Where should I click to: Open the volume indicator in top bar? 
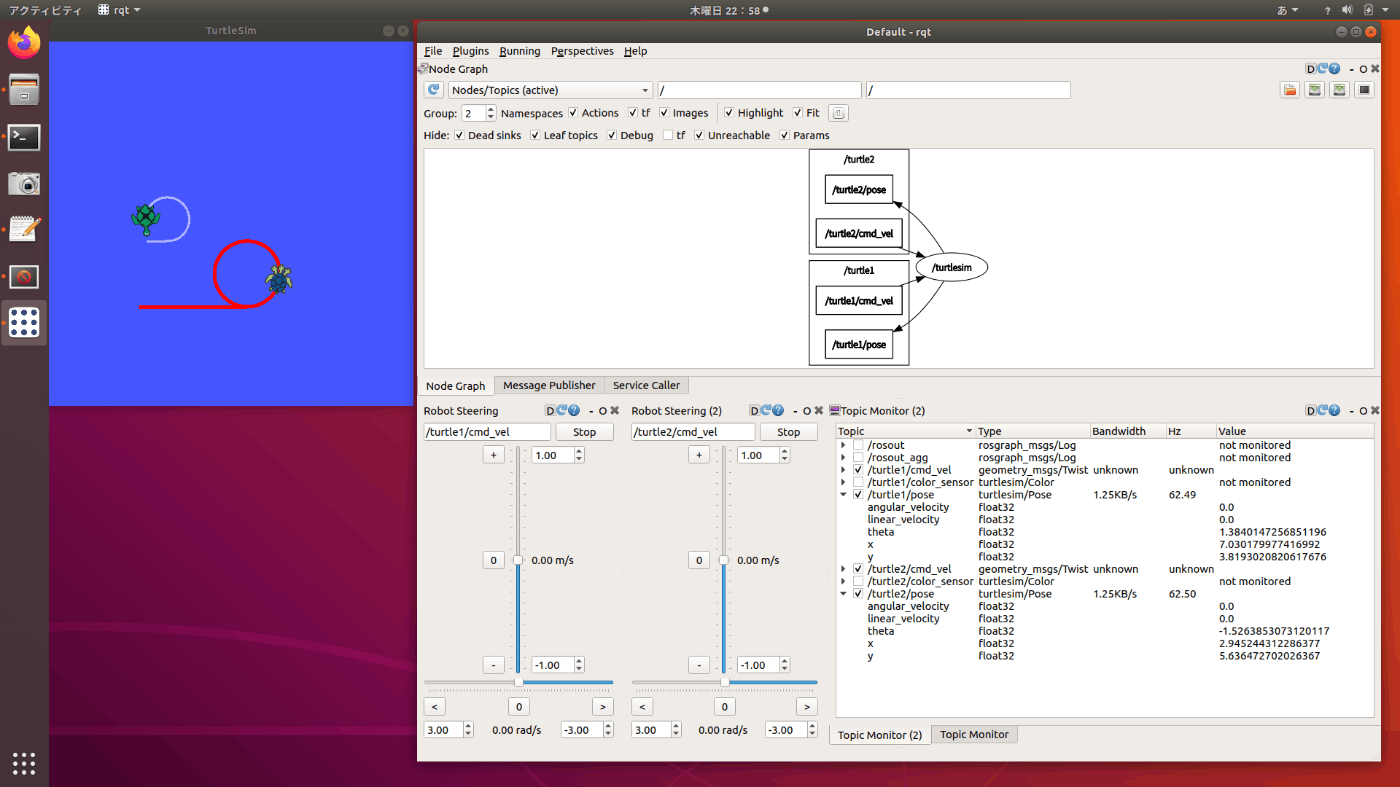click(1346, 10)
